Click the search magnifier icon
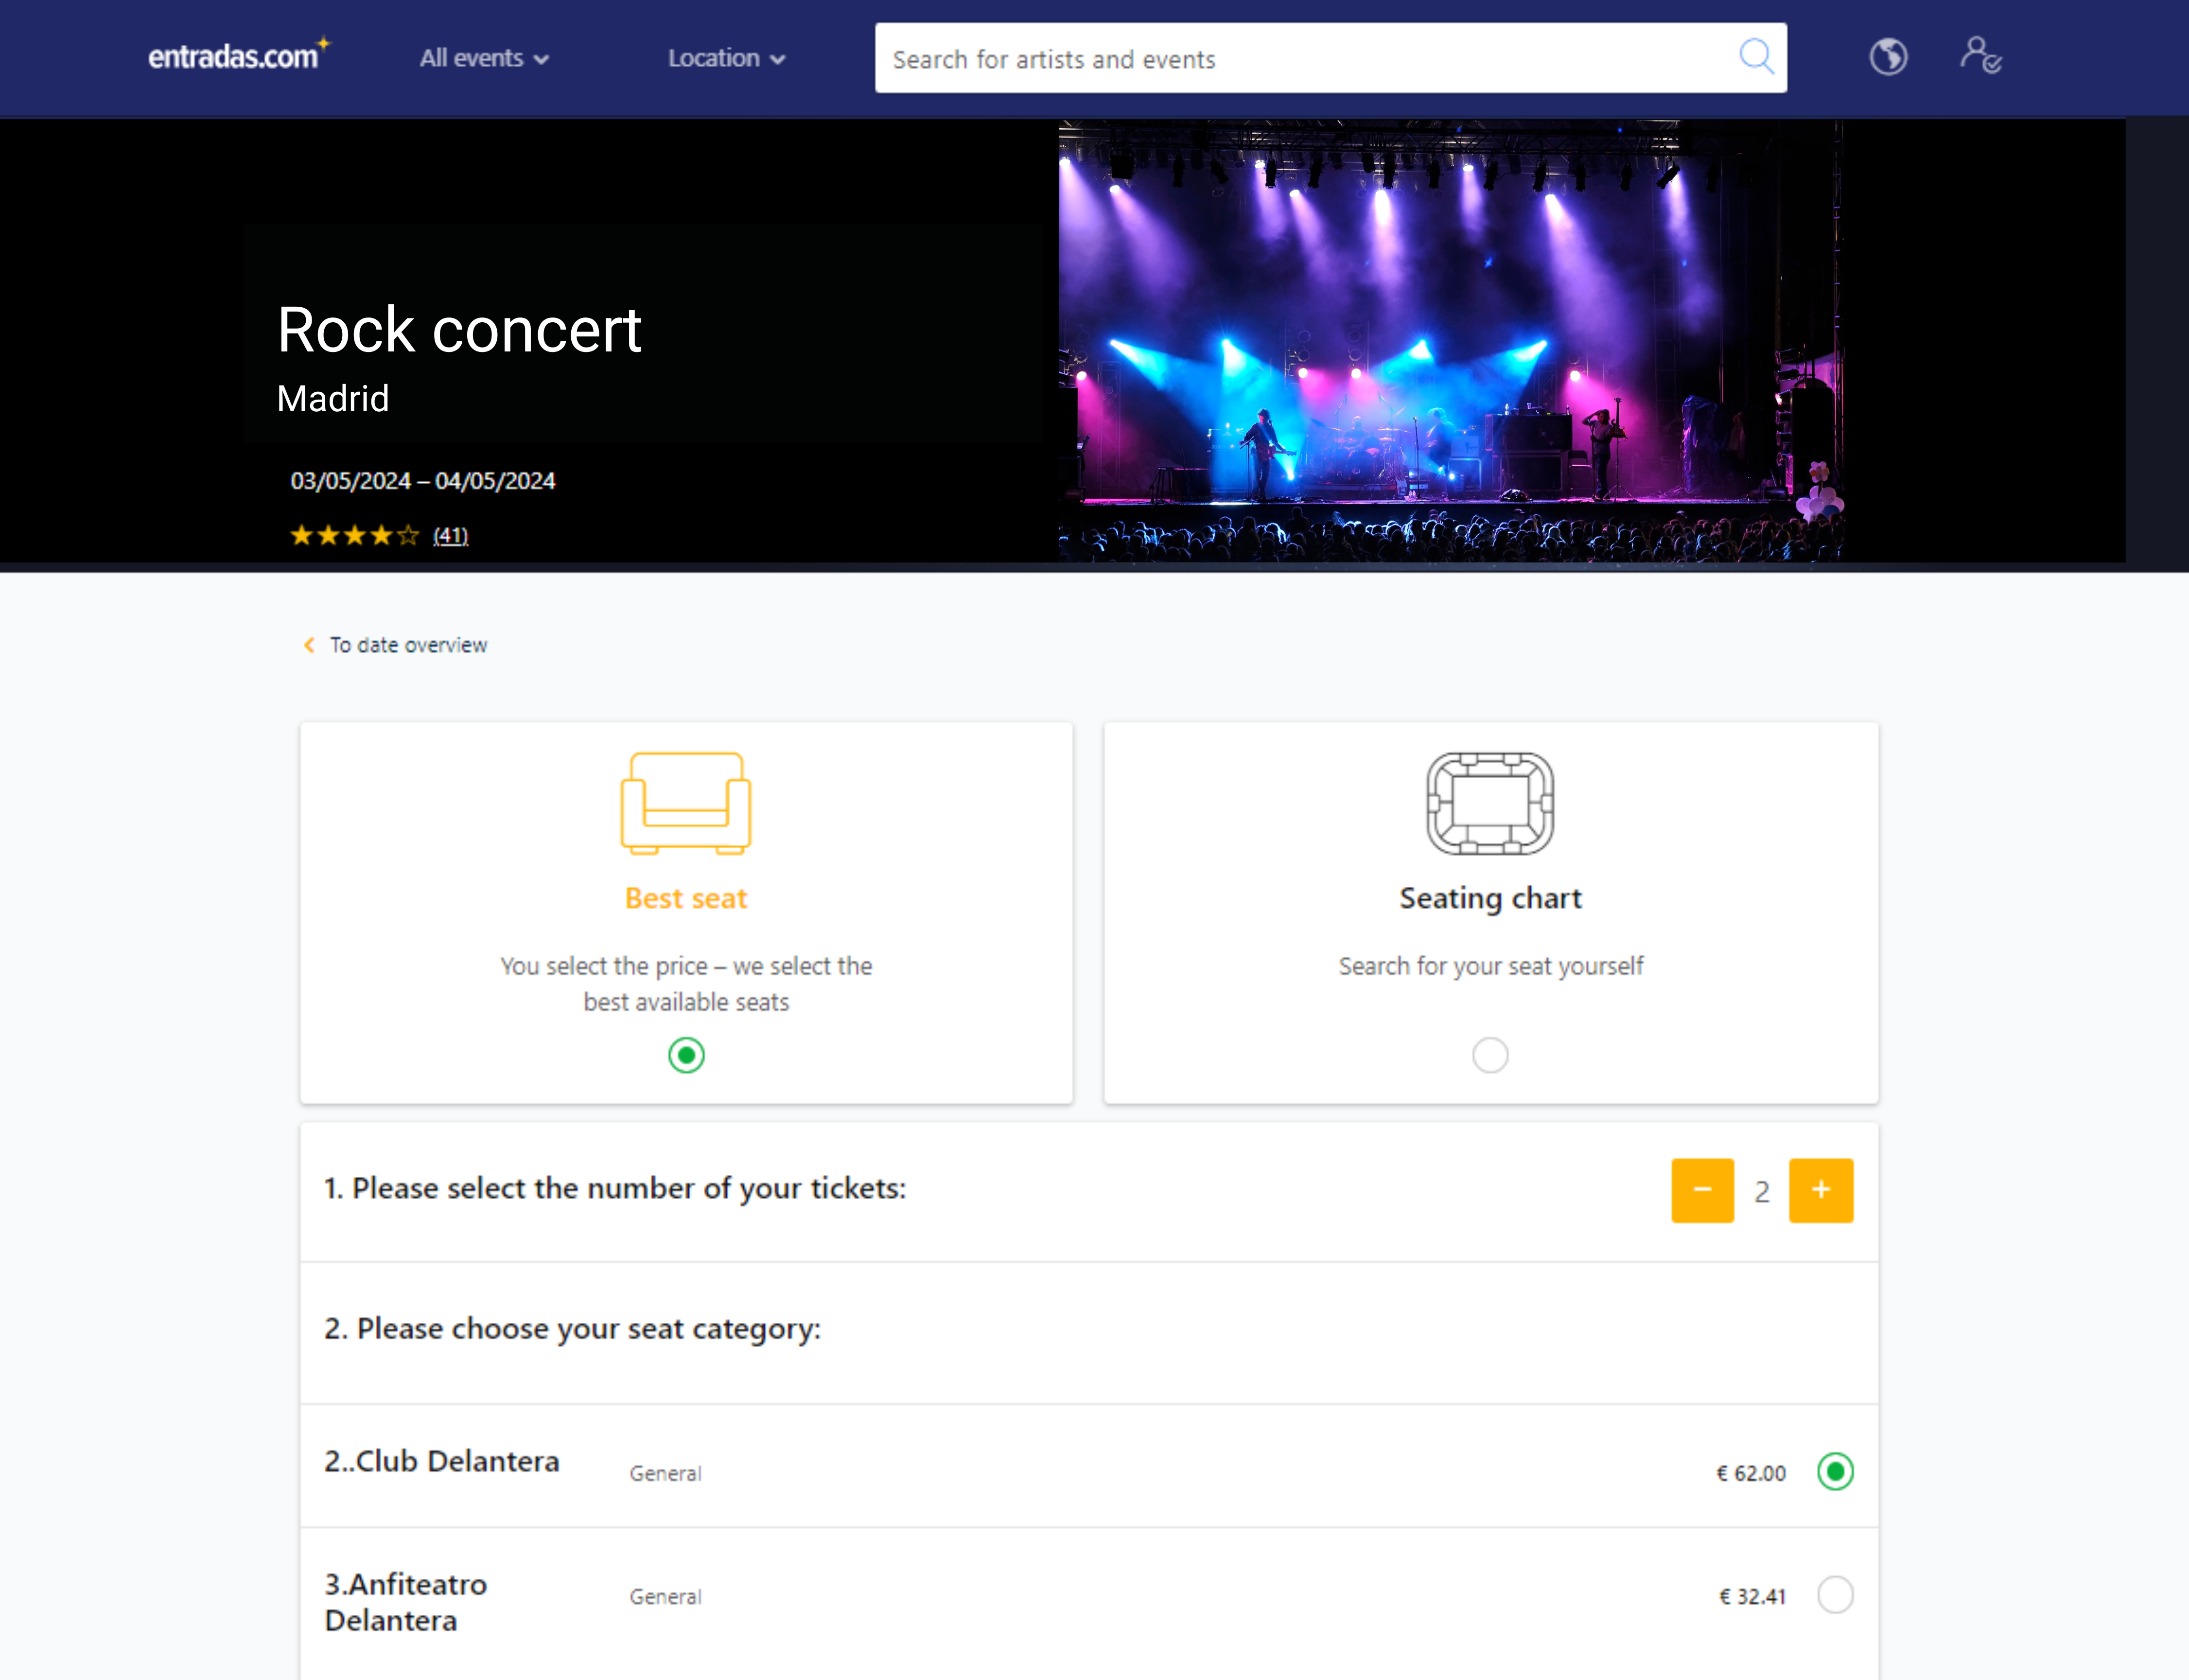 [1755, 57]
